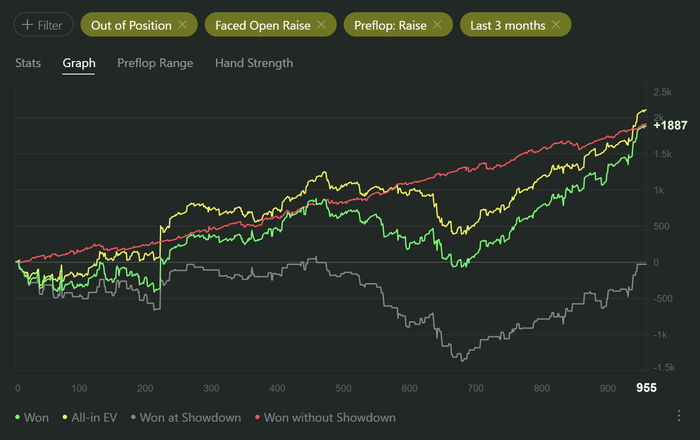Remove the Out of Position filter
700x440 pixels.
click(x=181, y=25)
